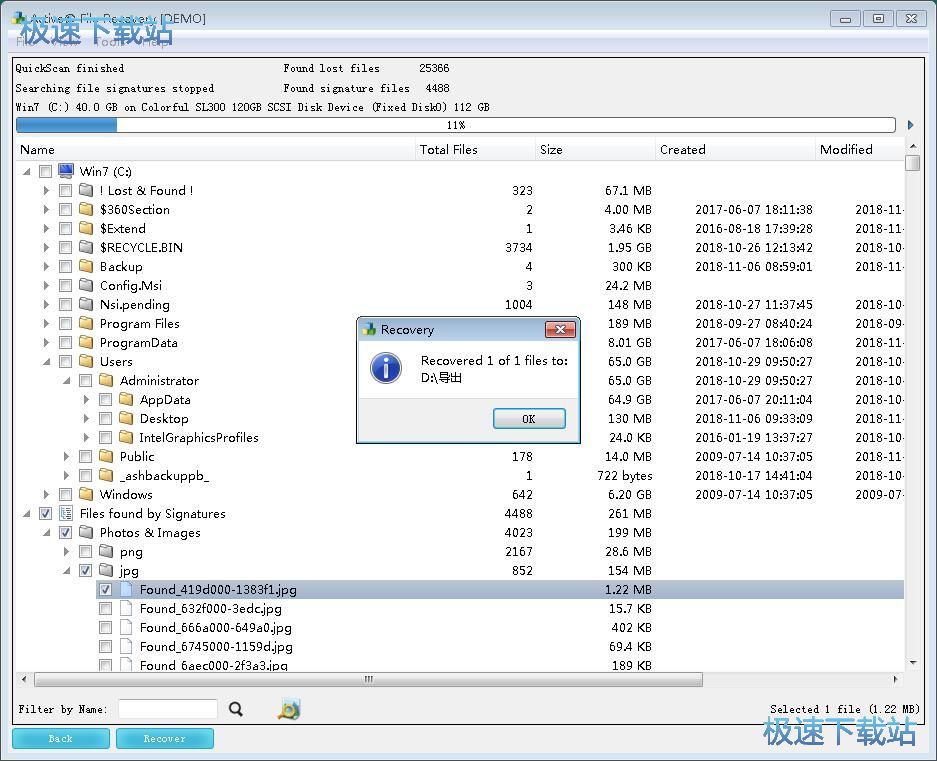Screen dimensions: 937x761
Task: Click the vertical scrollbar down arrow
Action: [912, 662]
